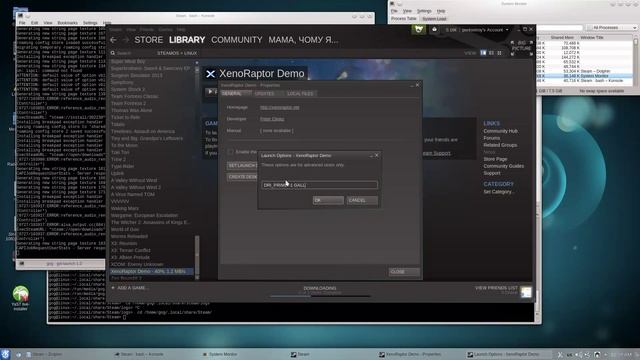640x360 pixels.
Task: Click the SET LAUNCH OPTIONS button
Action: 242,165
